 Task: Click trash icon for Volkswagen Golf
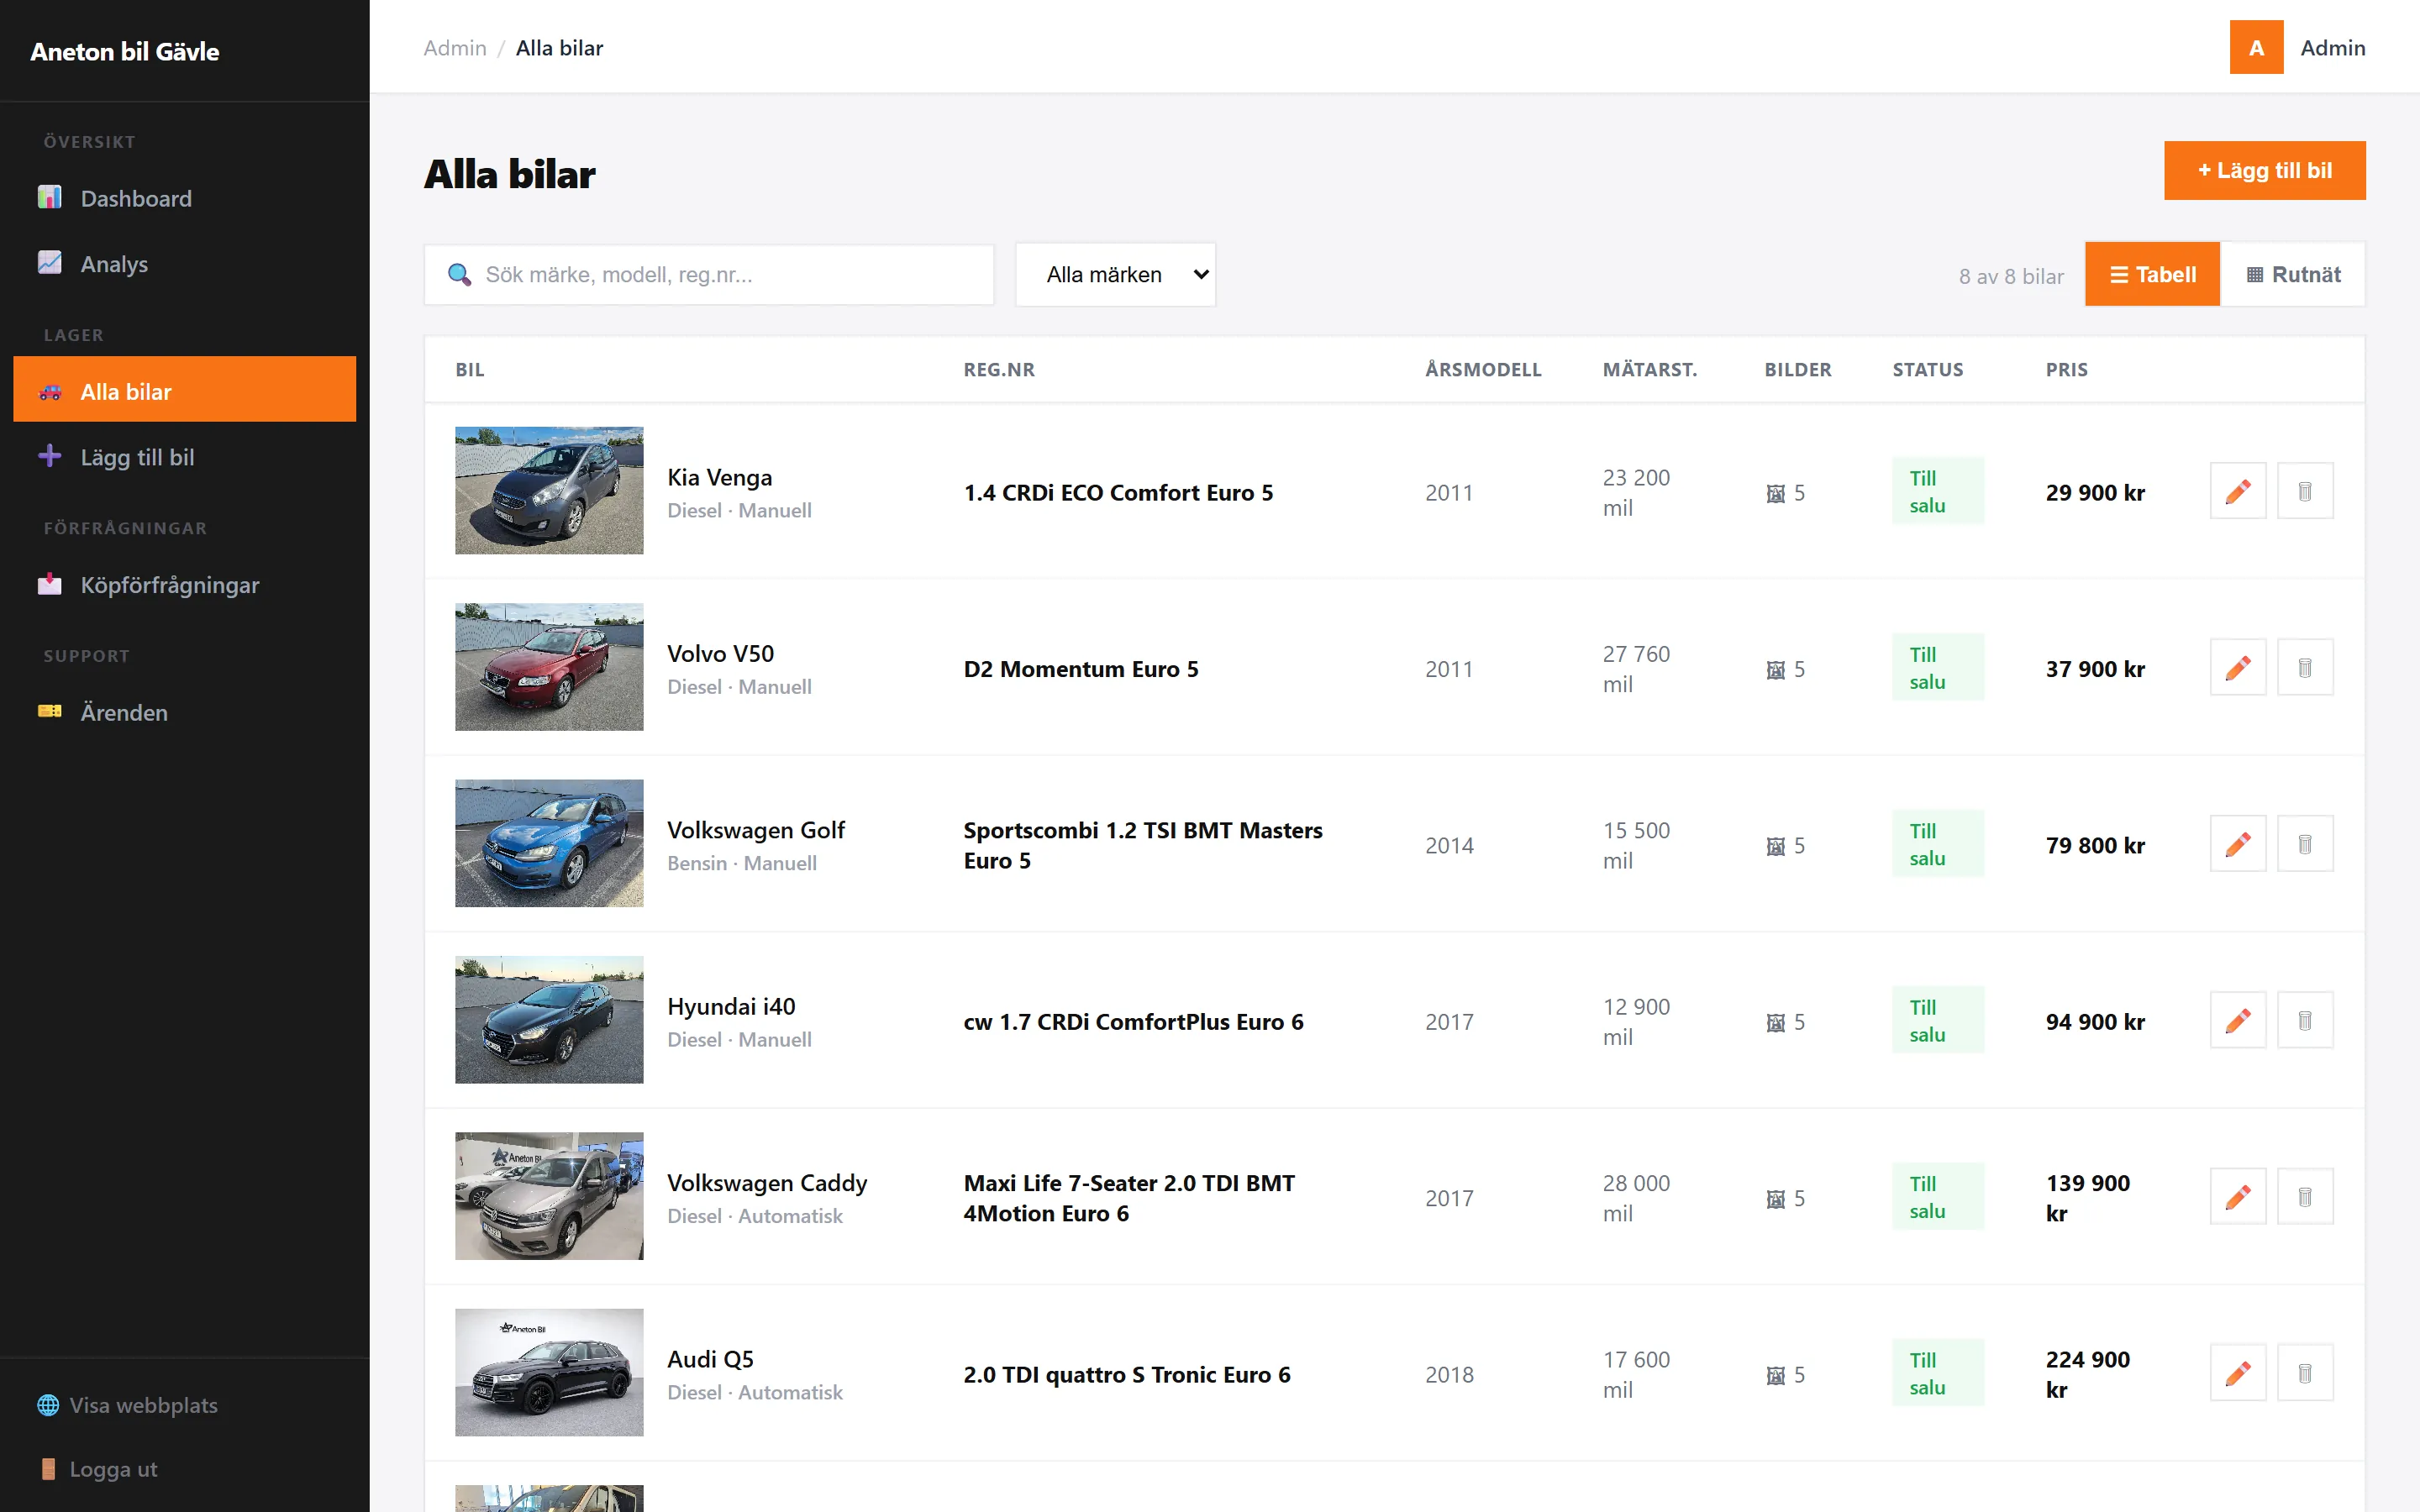tap(2305, 844)
